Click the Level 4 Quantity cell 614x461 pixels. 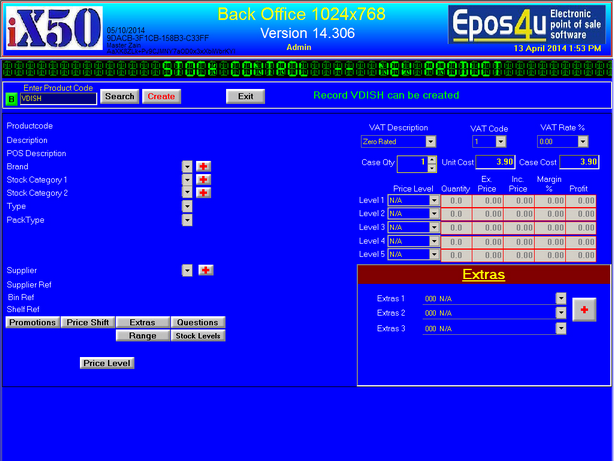(x=456, y=242)
